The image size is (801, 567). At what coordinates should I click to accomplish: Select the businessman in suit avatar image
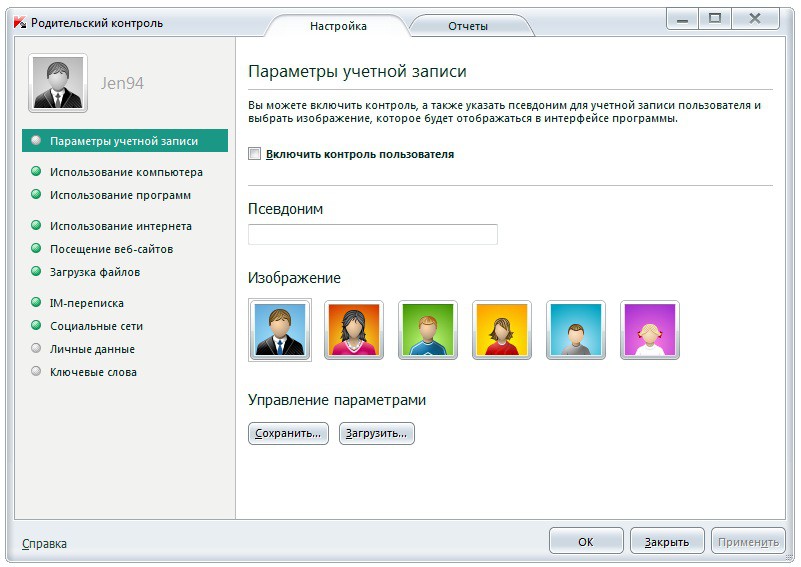click(x=280, y=330)
